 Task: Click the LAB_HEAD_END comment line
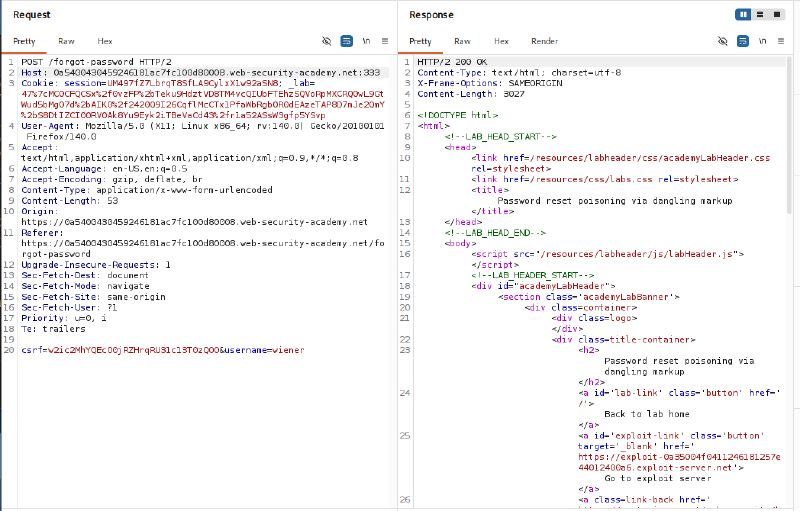[x=495, y=233]
